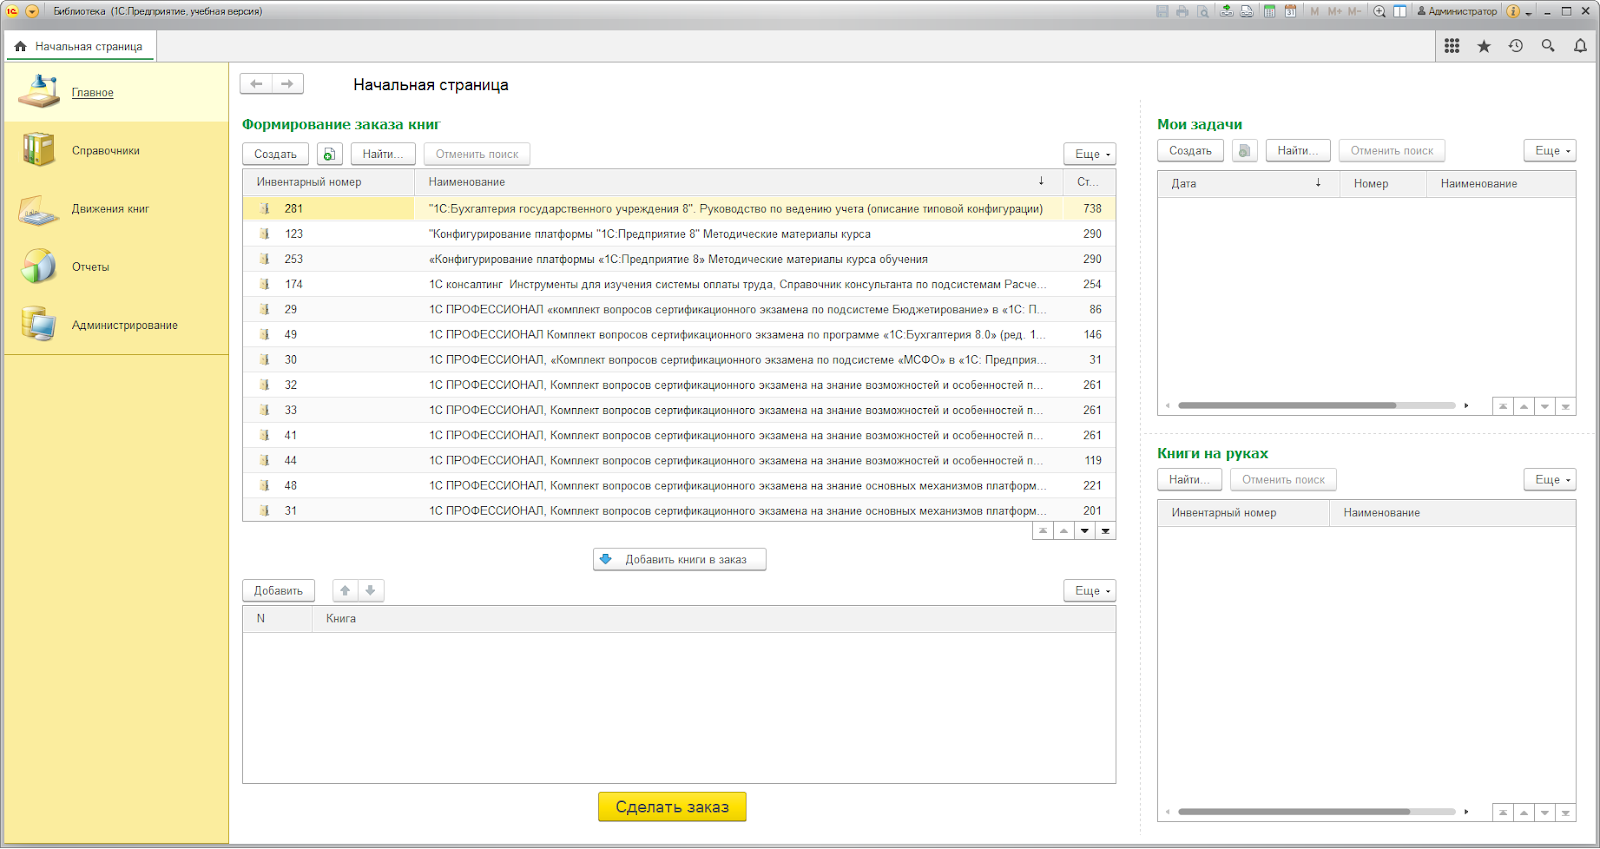The height and width of the screenshot is (849, 1600).
Task: Open the sections grid menu icon
Action: coord(1452,46)
